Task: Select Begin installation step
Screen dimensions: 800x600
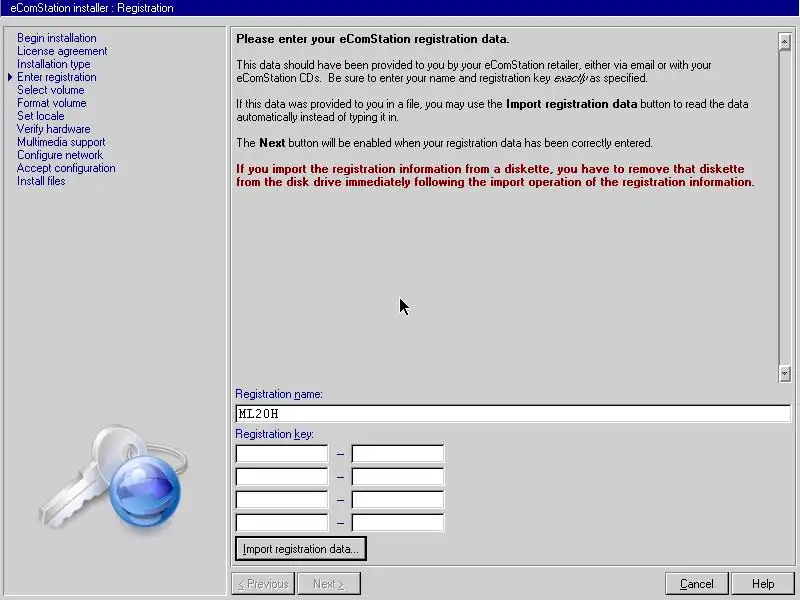Action: [57, 38]
